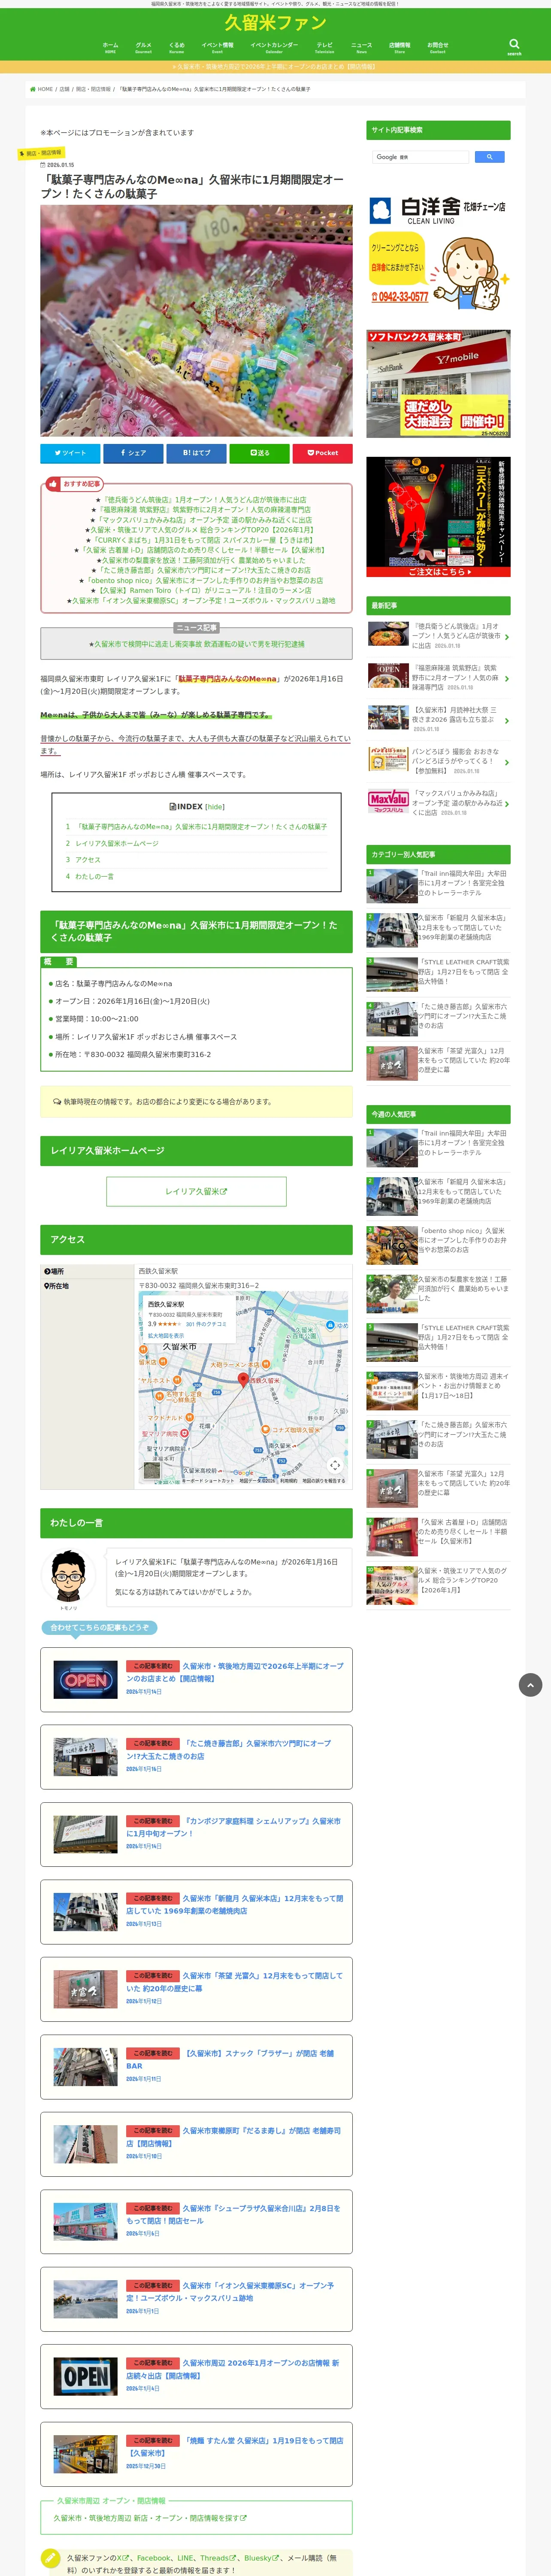Bookmark with B! はてブ button
The image size is (551, 2576).
click(x=196, y=453)
